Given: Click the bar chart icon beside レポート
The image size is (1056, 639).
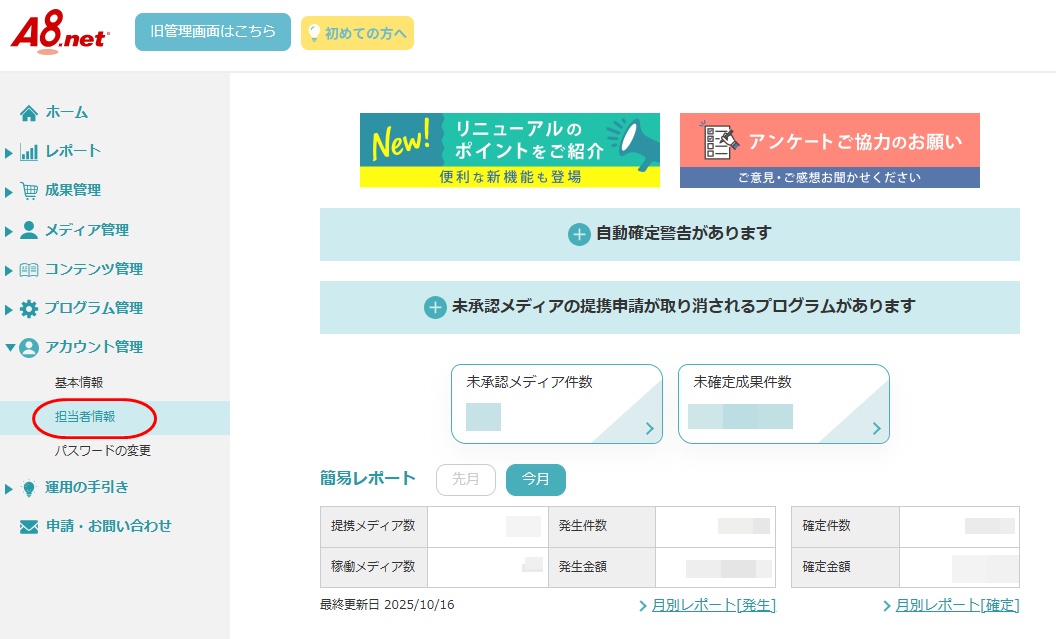Looking at the screenshot, I should click(x=29, y=152).
